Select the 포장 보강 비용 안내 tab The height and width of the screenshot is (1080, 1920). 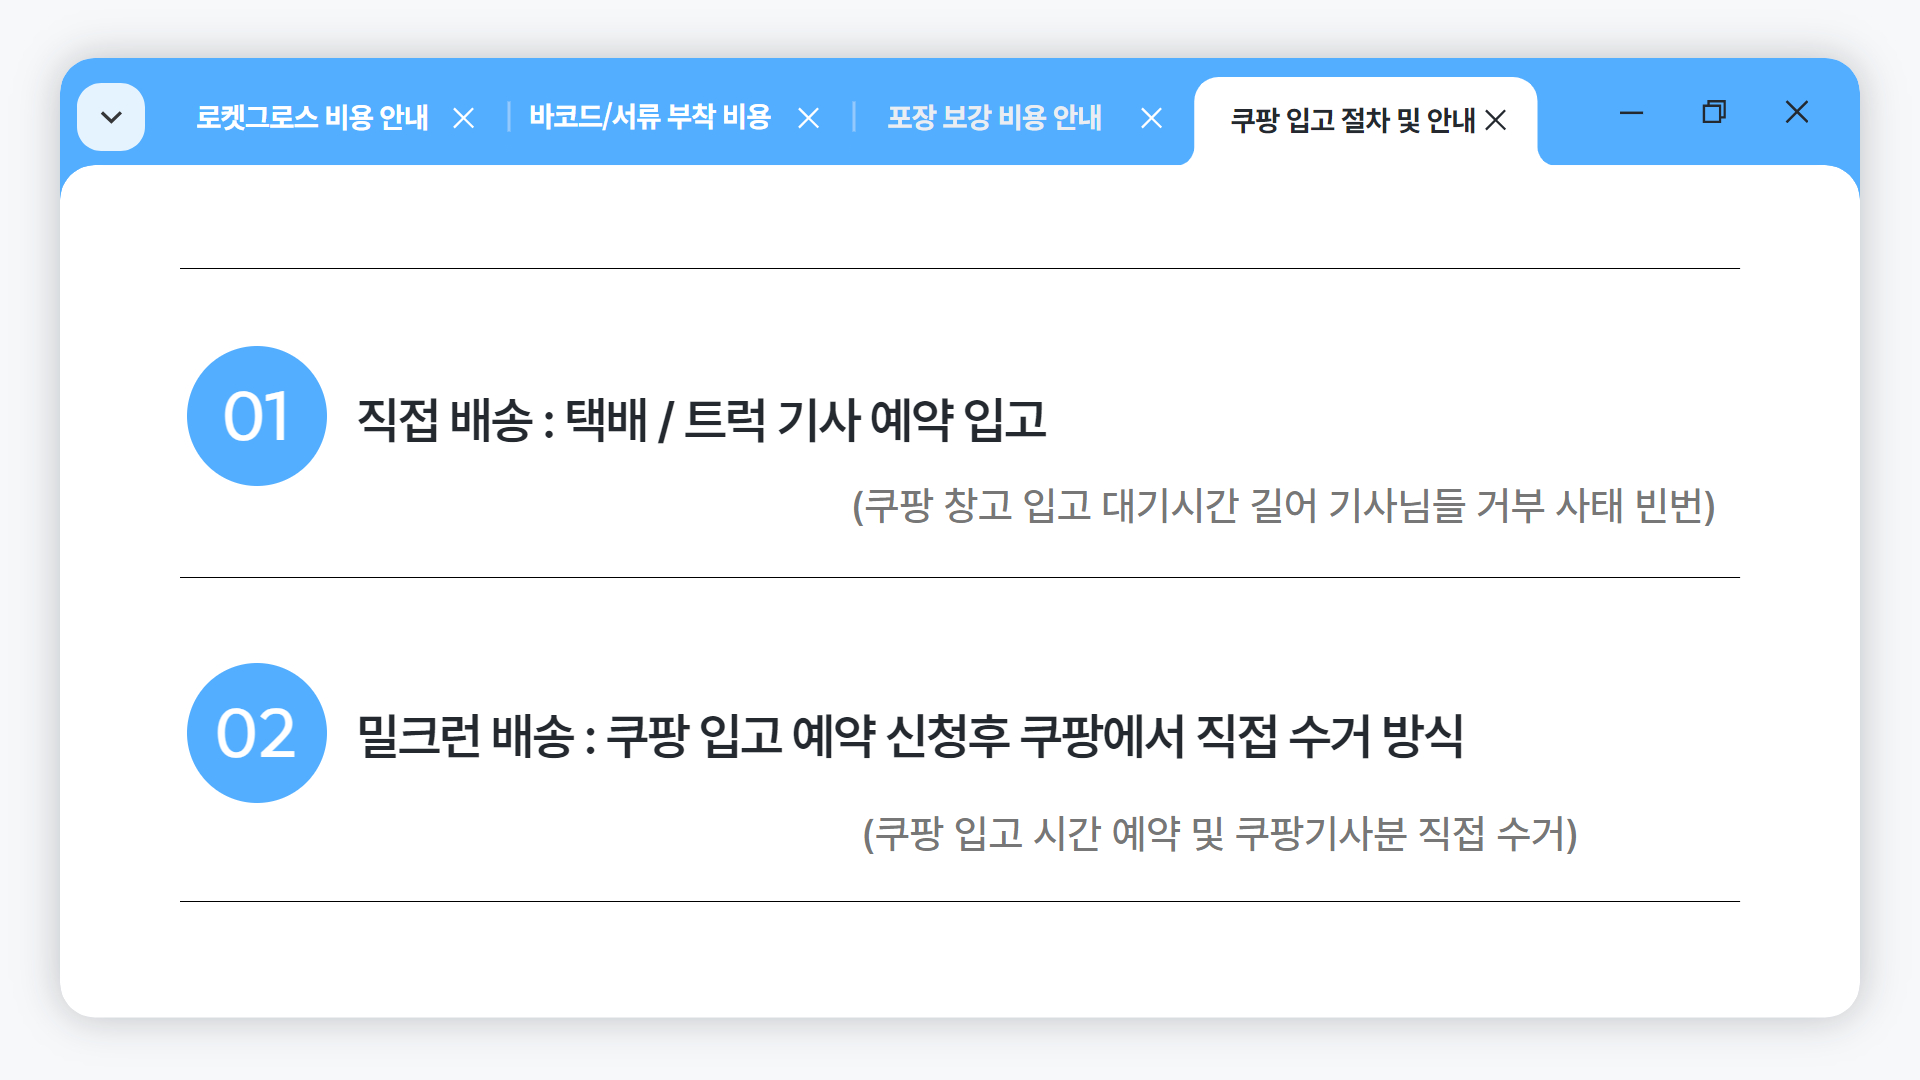pos(995,118)
